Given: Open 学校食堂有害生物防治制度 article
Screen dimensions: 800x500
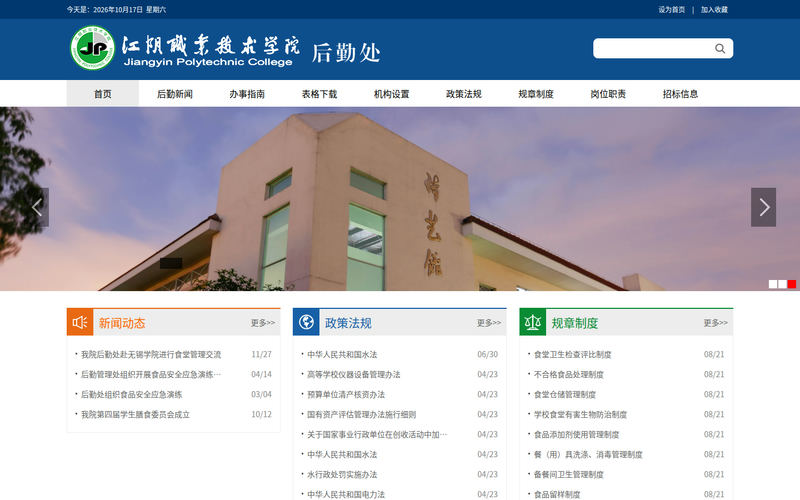Looking at the screenshot, I should [580, 414].
